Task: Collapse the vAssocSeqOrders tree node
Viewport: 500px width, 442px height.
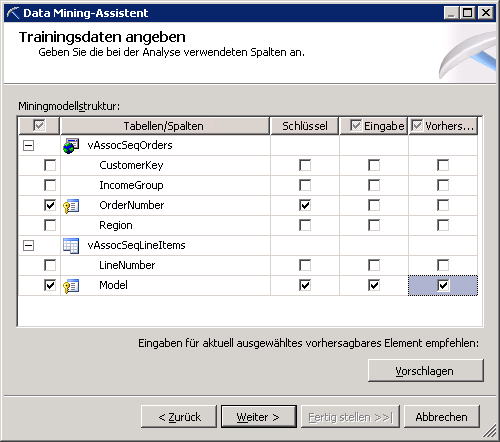Action: click(x=28, y=146)
